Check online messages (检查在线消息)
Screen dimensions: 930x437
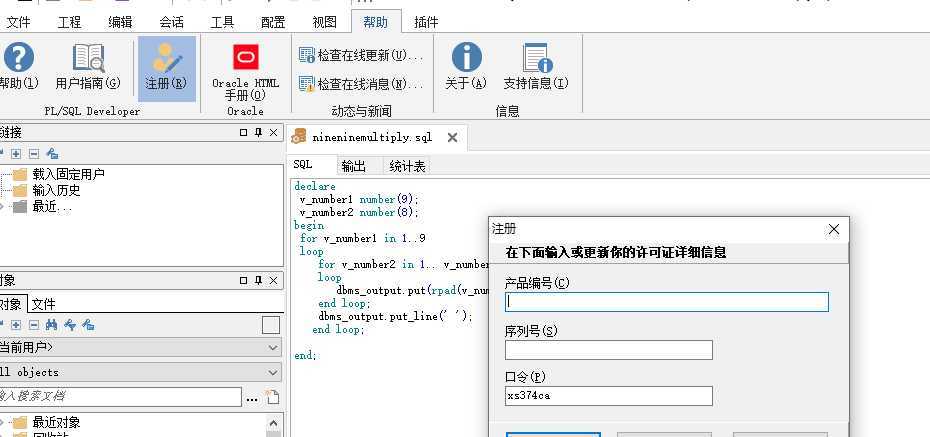pyautogui.click(x=361, y=84)
